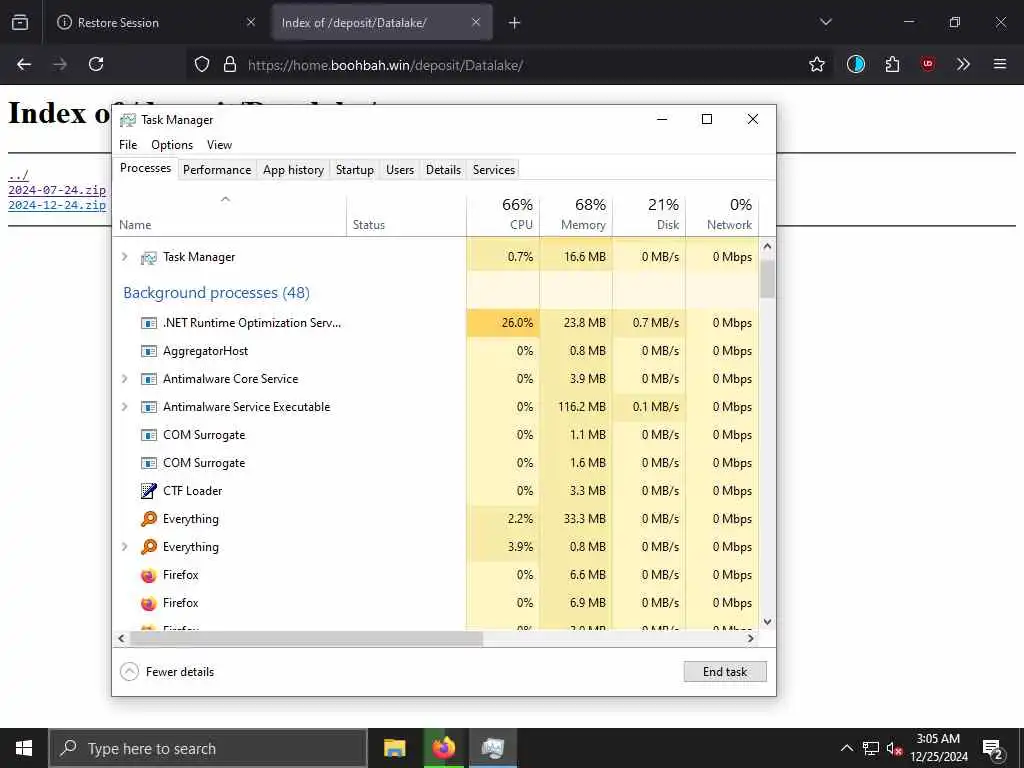The height and width of the screenshot is (768, 1024).
Task: Switch to the Users tab
Action: [x=400, y=170]
